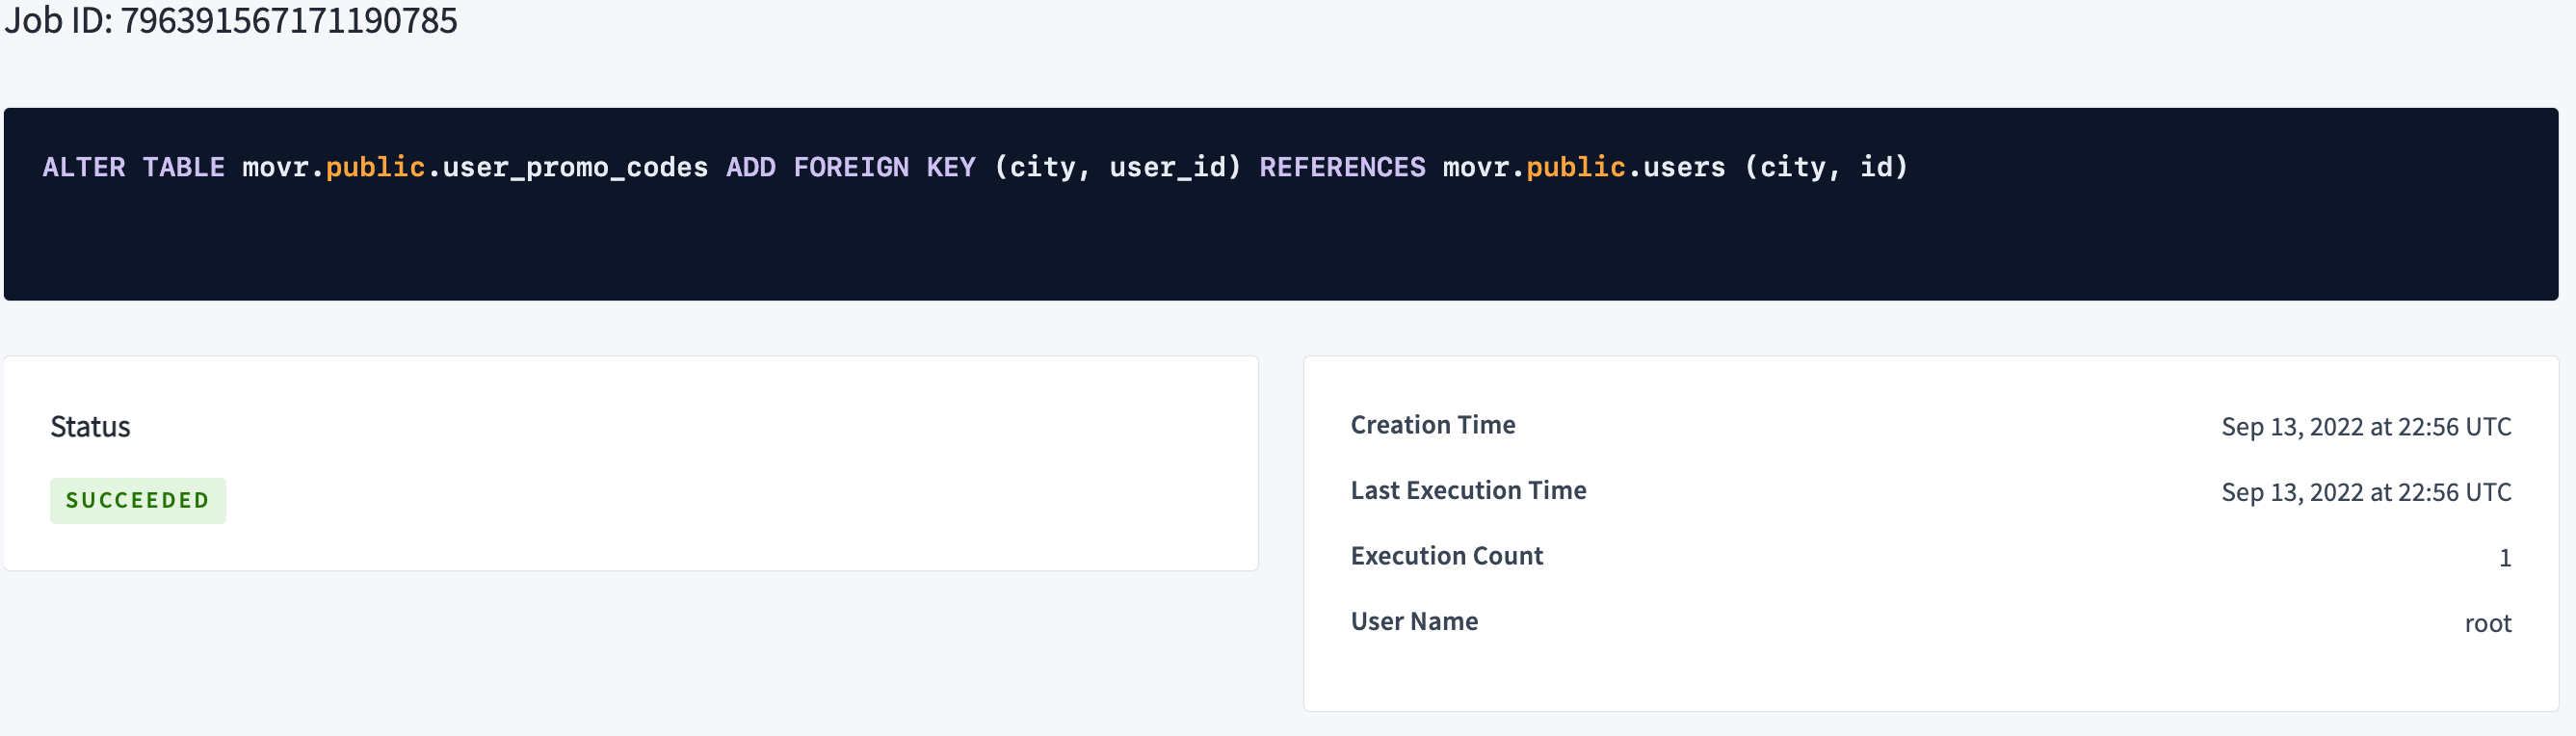Click the Execution Count value 1

point(2504,558)
